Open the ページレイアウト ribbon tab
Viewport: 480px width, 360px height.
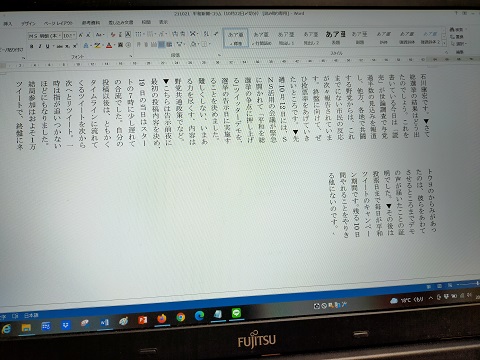click(58, 23)
